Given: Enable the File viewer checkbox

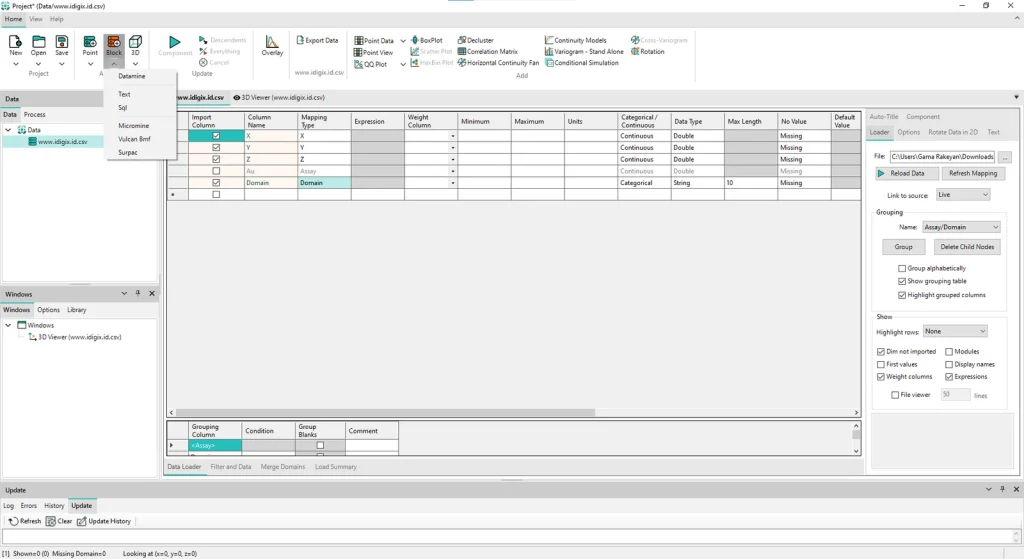Looking at the screenshot, I should [x=895, y=395].
